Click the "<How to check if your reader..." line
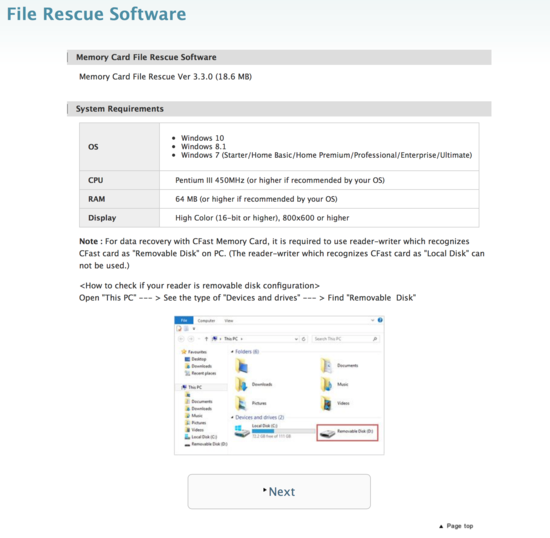This screenshot has width=550, height=538. (x=199, y=285)
